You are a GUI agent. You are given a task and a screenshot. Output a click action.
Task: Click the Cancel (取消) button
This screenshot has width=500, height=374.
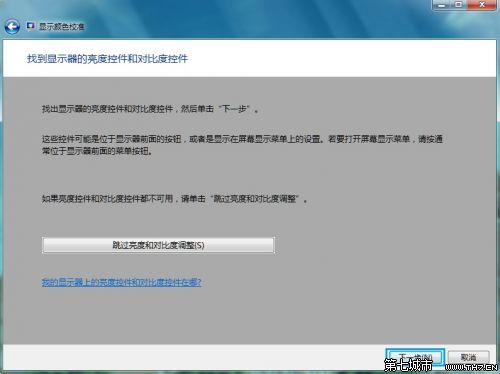pyautogui.click(x=468, y=357)
